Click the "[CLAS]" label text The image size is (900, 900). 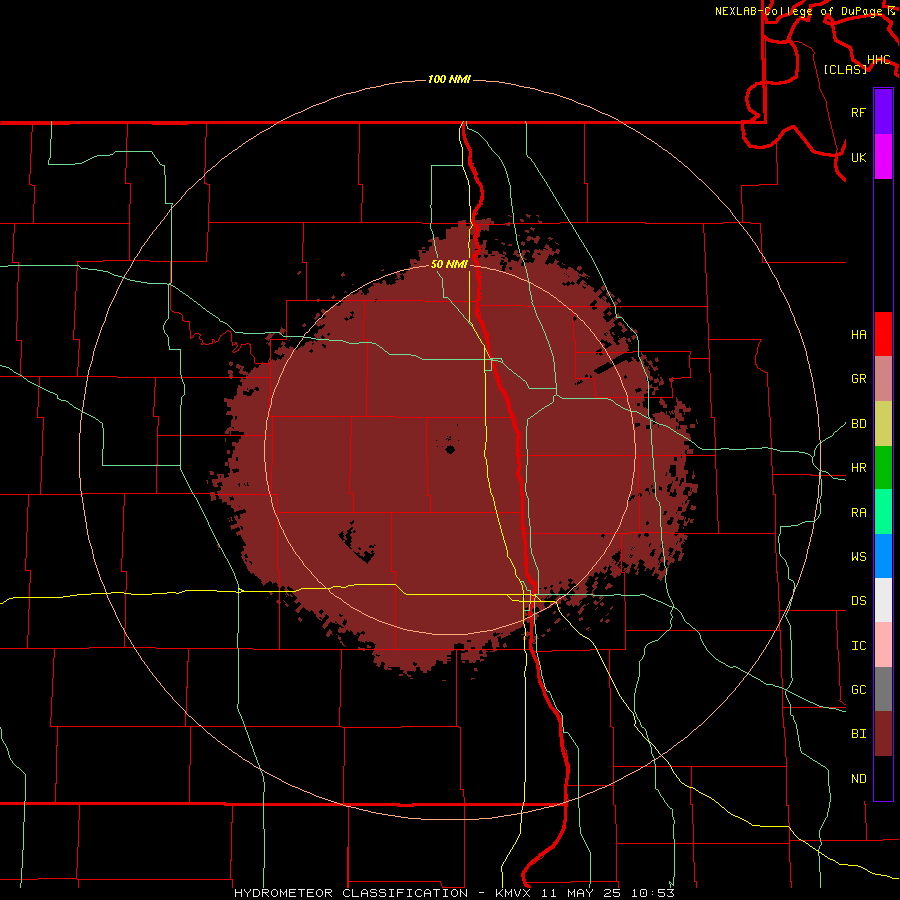pyautogui.click(x=845, y=69)
